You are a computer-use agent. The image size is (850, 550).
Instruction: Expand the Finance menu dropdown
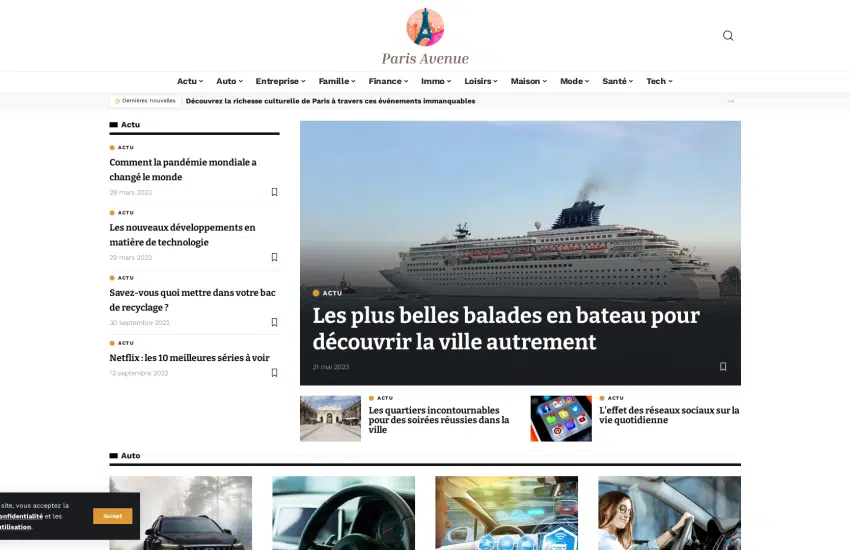(388, 81)
